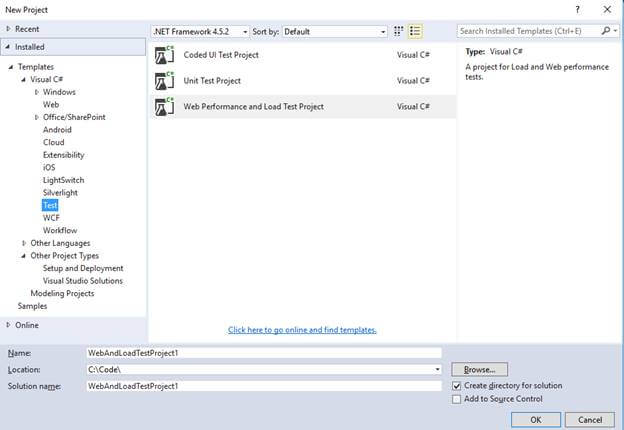Select the Silverlight category
The image size is (624, 430).
[60, 193]
